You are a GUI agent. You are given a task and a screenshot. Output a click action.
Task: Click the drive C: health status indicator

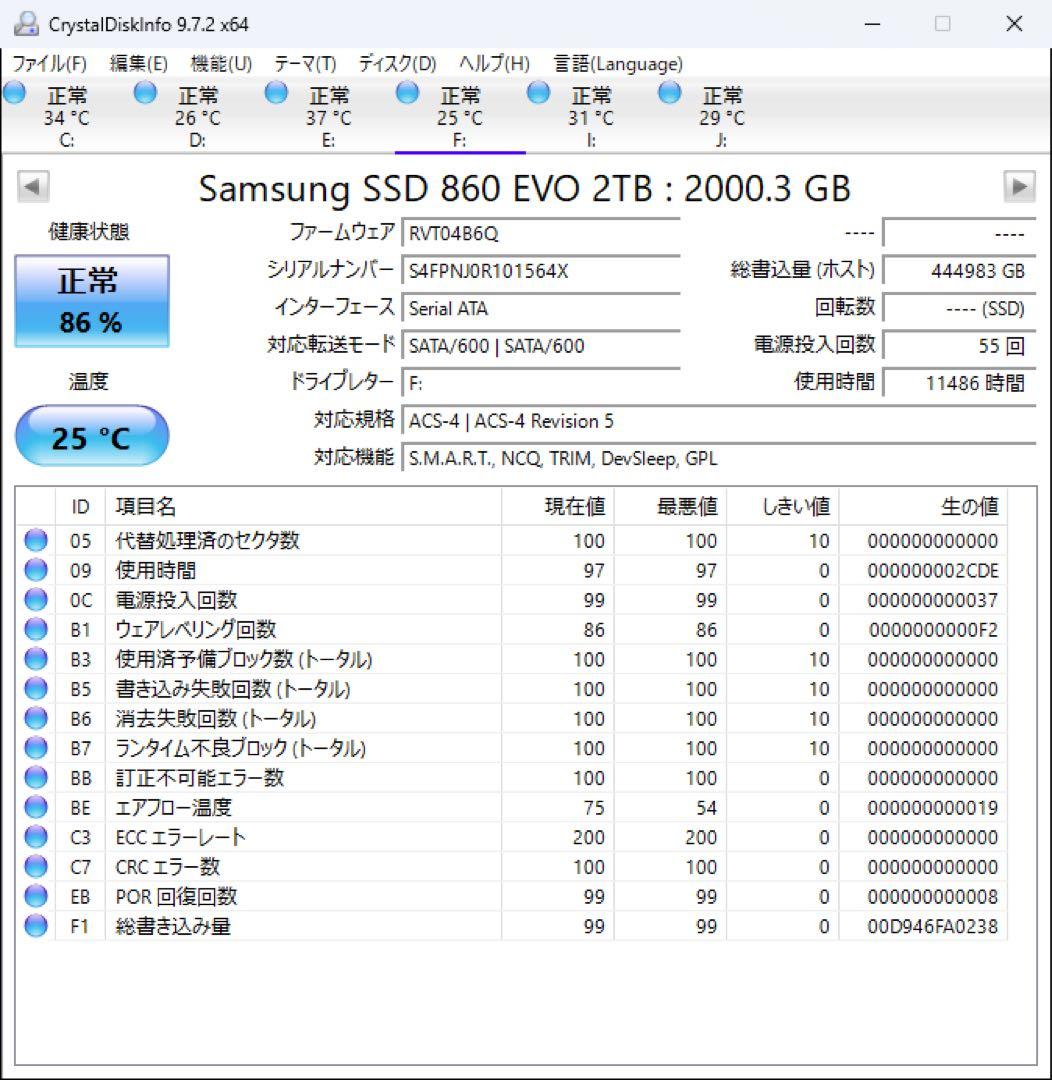tap(14, 92)
